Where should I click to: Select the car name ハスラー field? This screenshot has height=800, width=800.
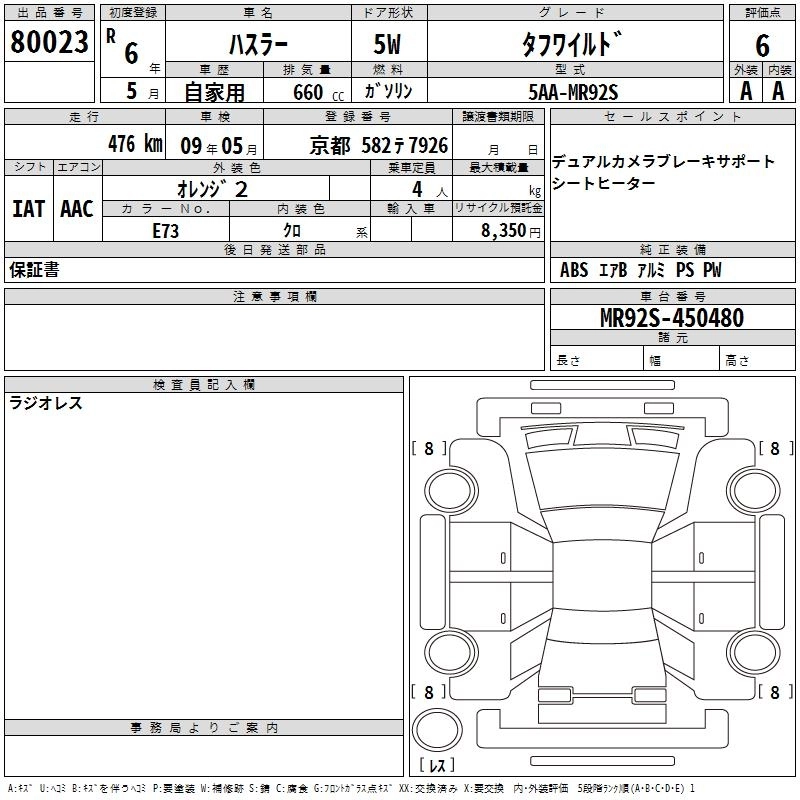coord(257,46)
